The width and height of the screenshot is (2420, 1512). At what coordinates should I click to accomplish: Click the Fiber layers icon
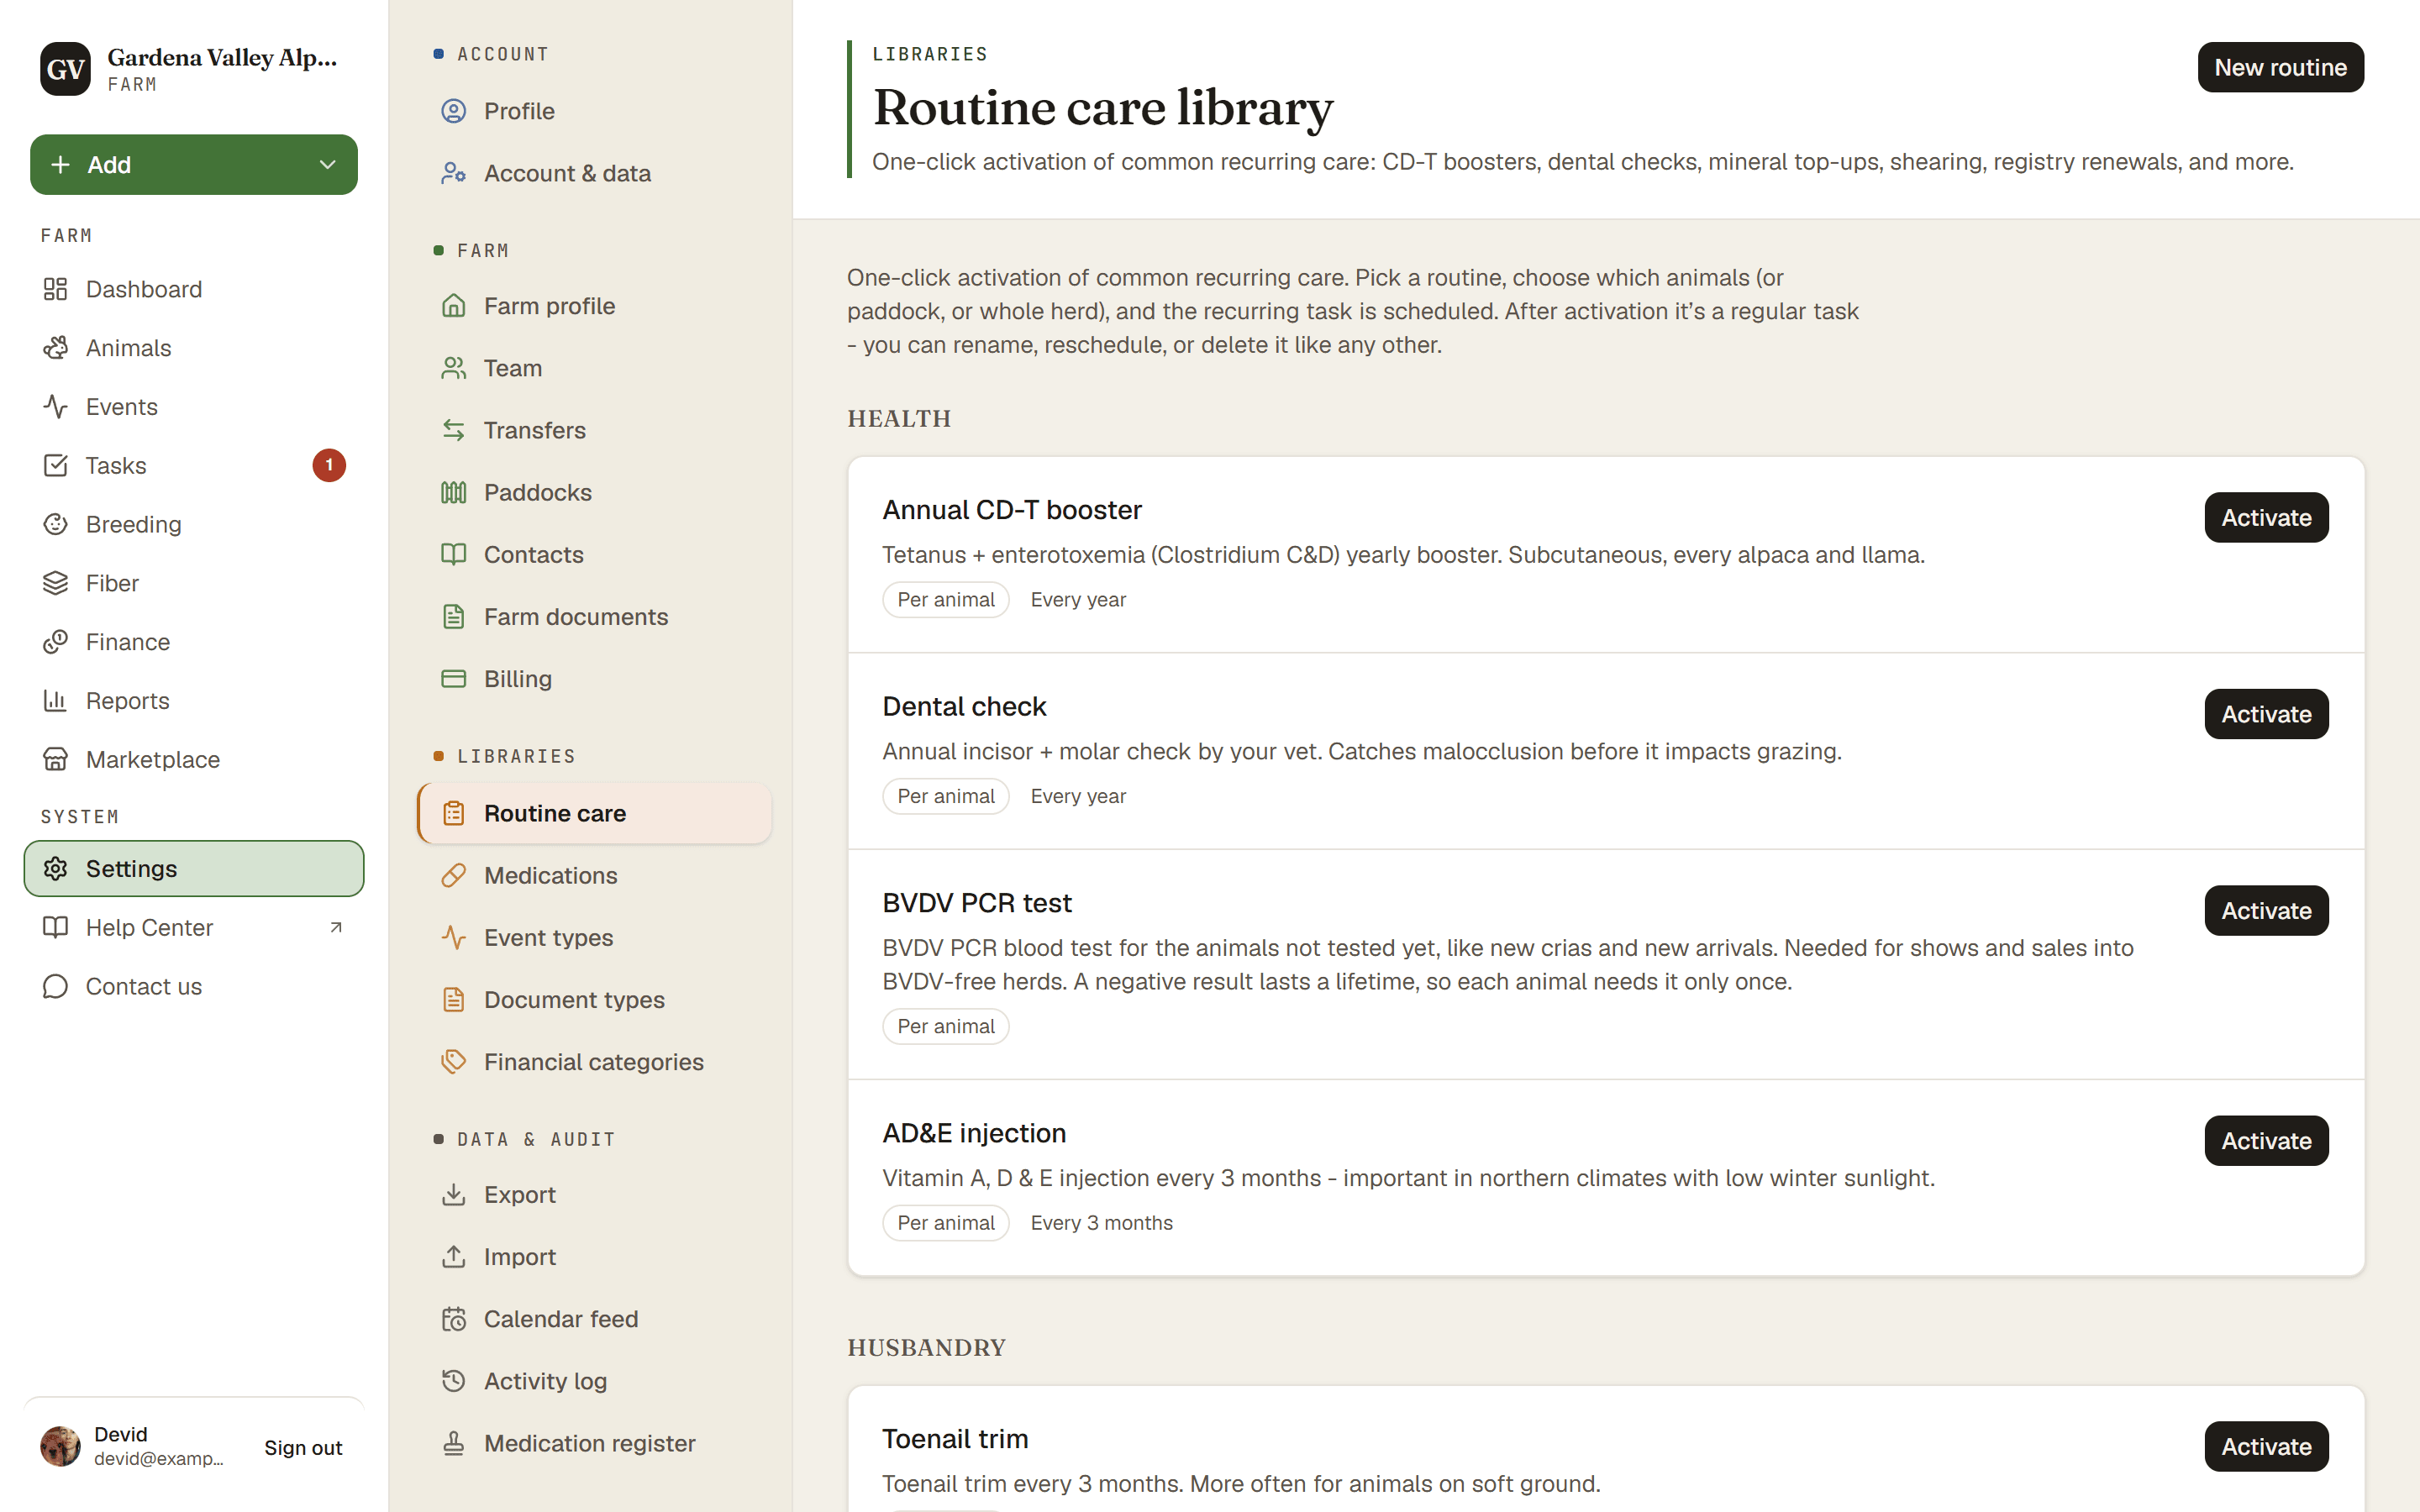(55, 583)
